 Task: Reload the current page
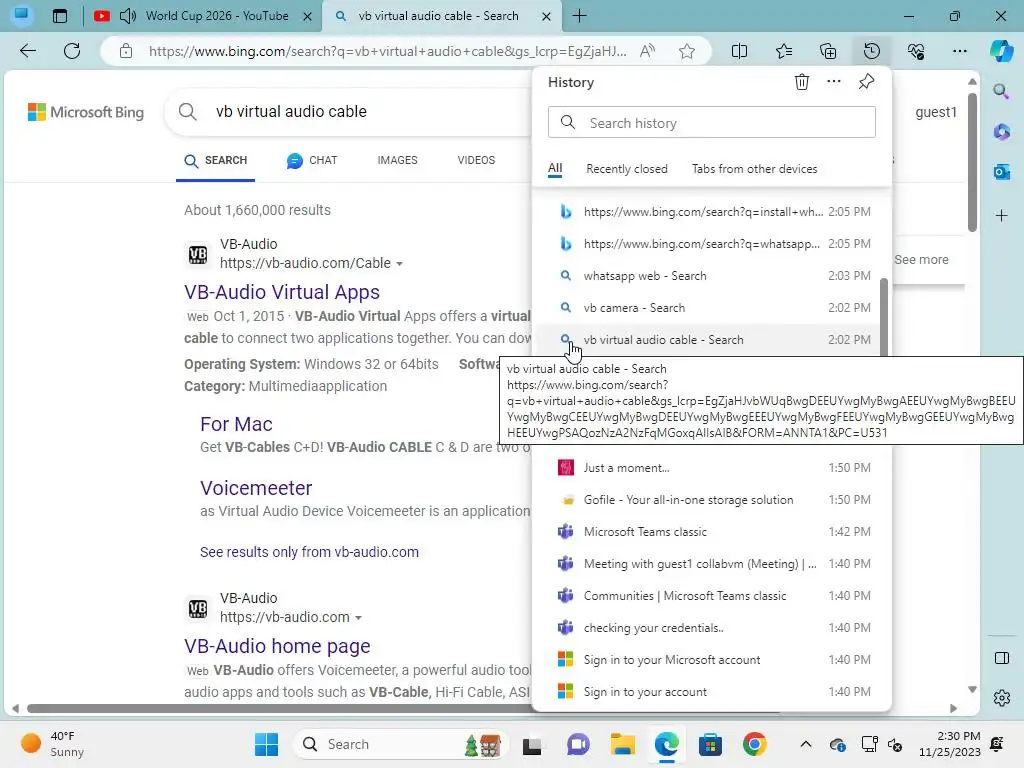[x=72, y=51]
